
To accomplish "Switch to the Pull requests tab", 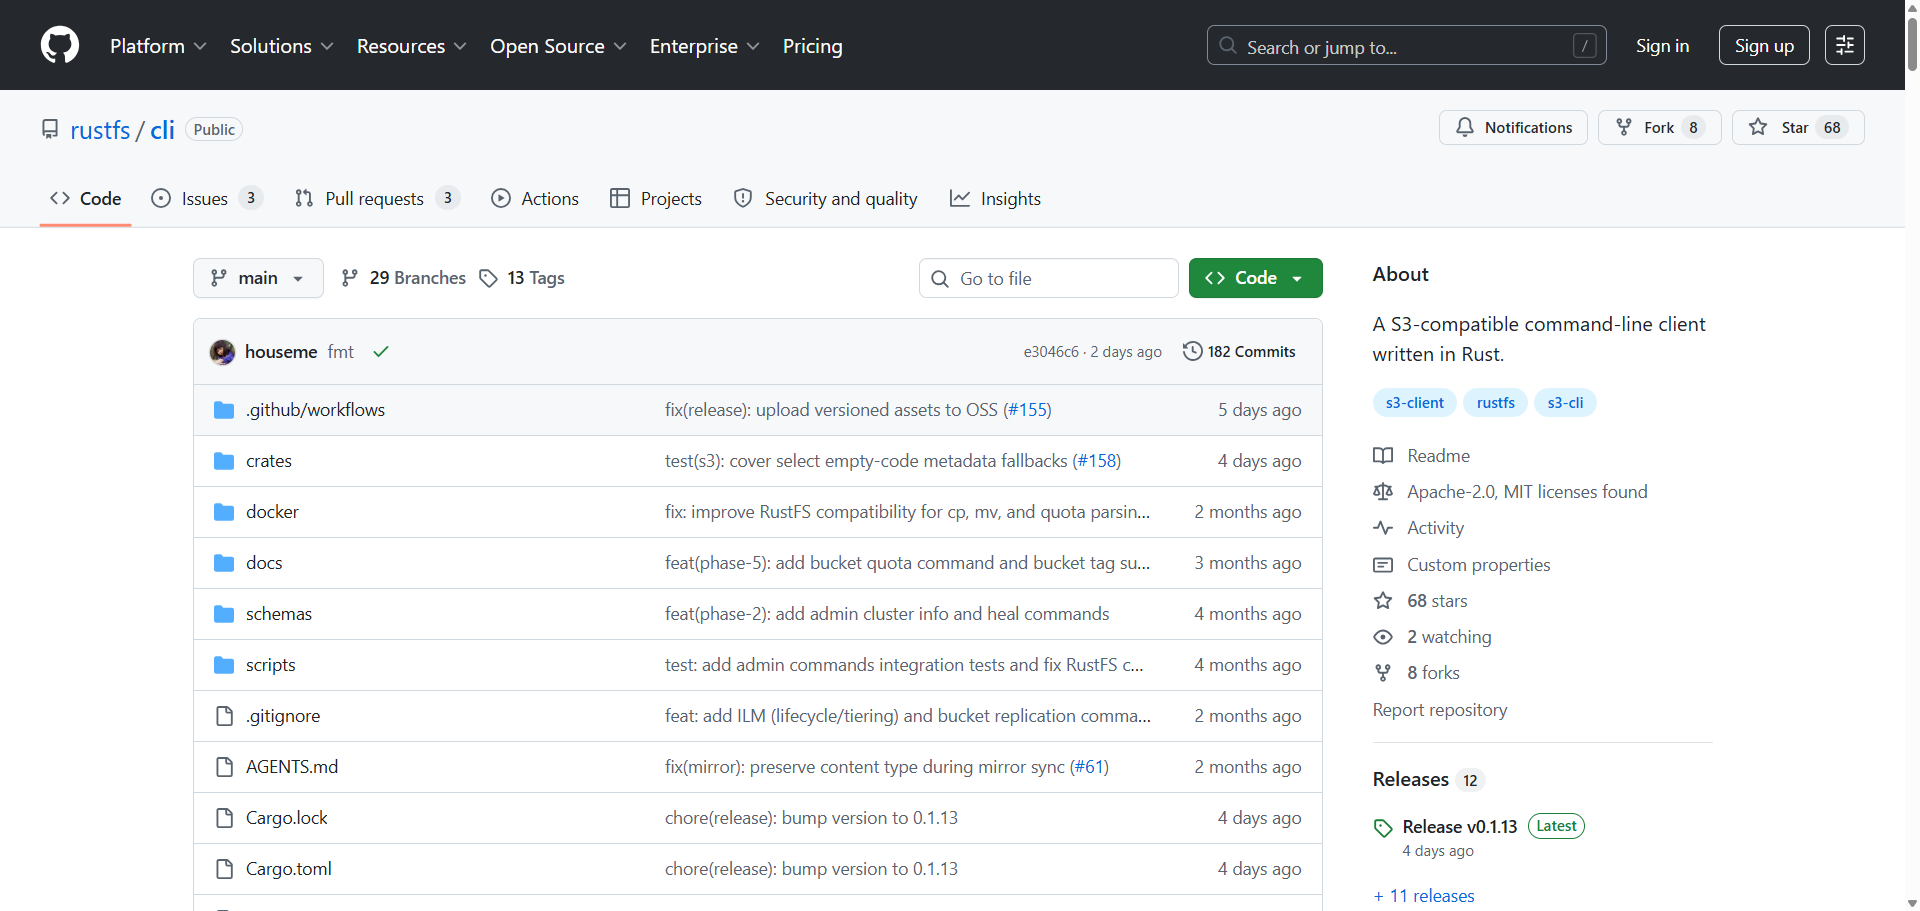I will coord(377,199).
